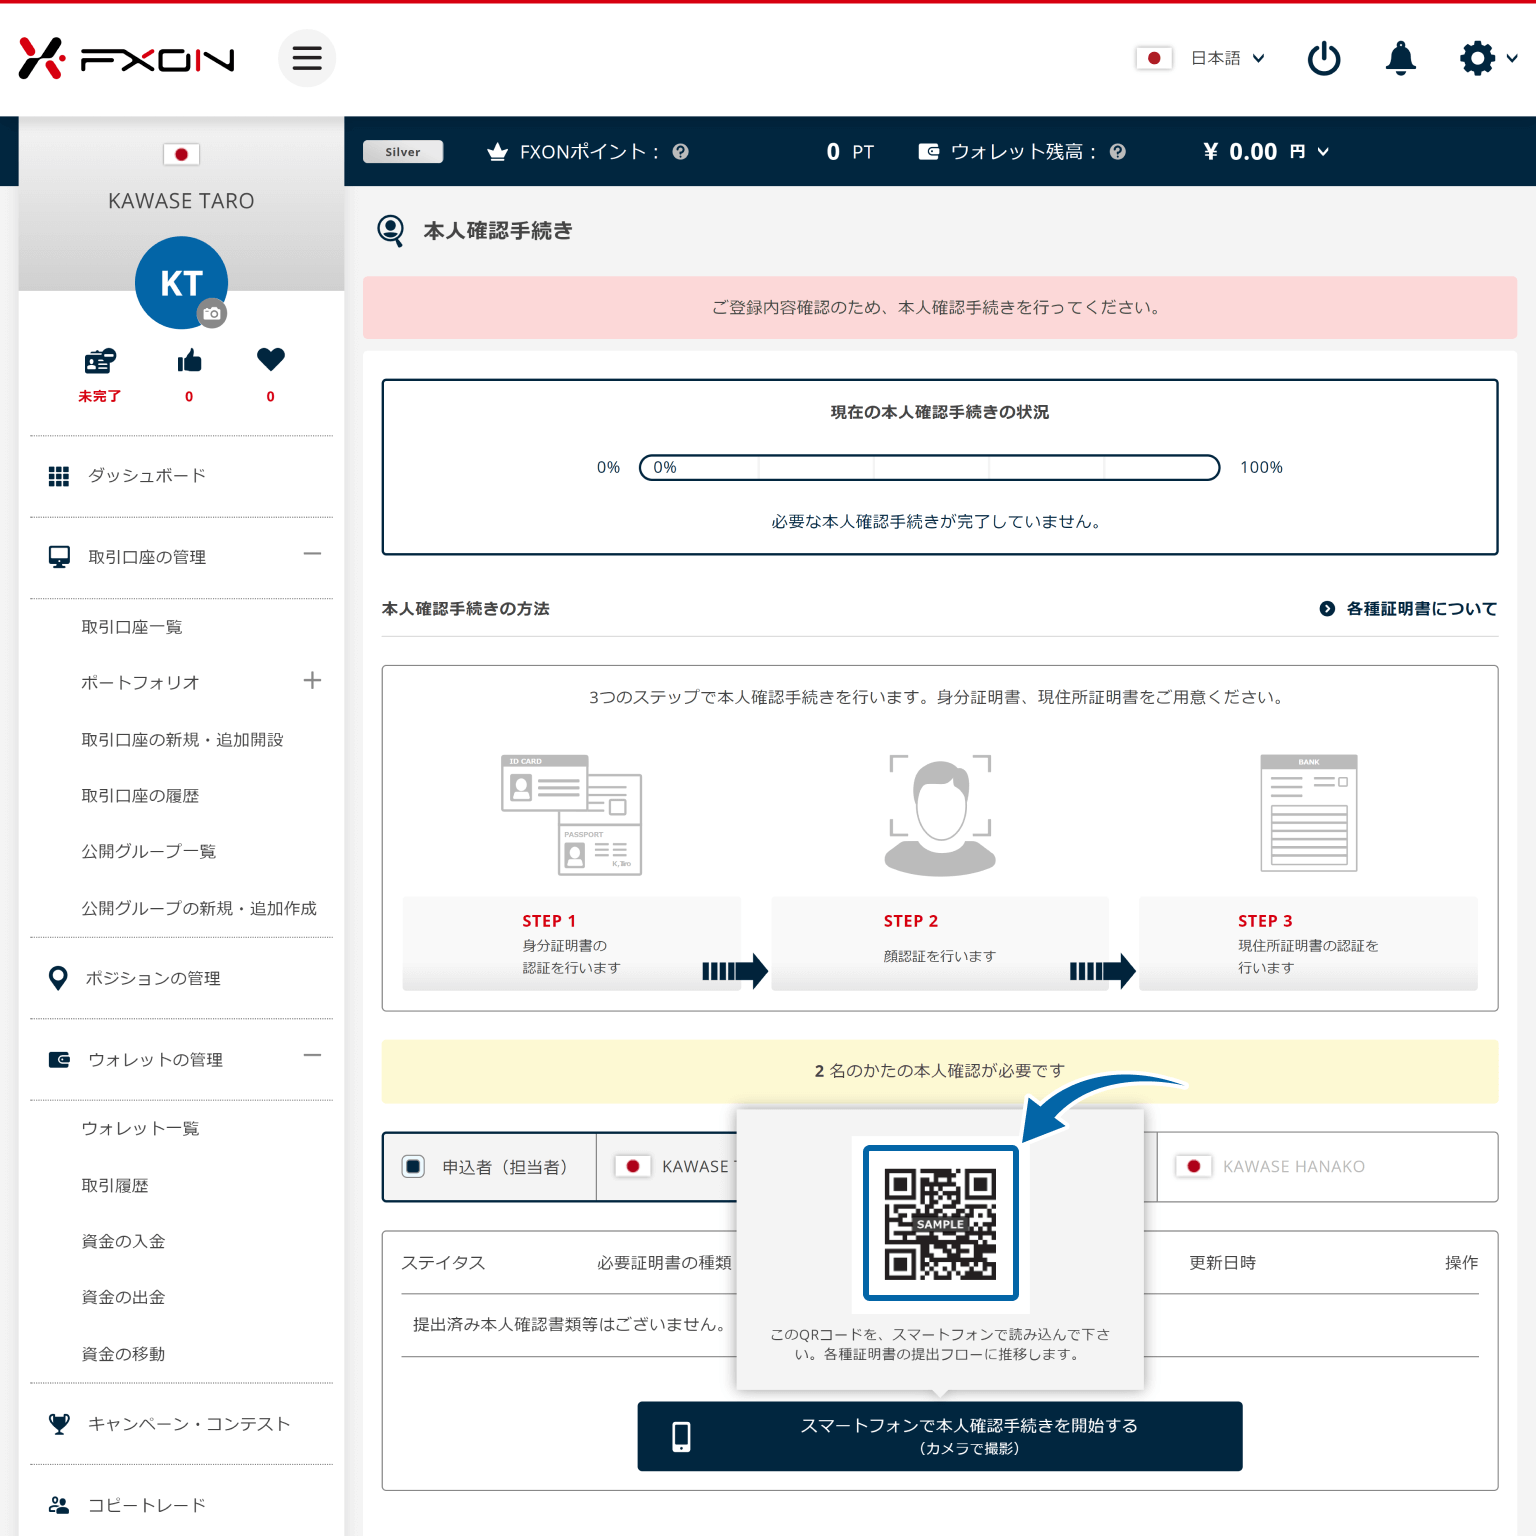Viewport: 1536px width, 1536px height.
Task: Click the heart favorites icon
Action: click(x=271, y=359)
